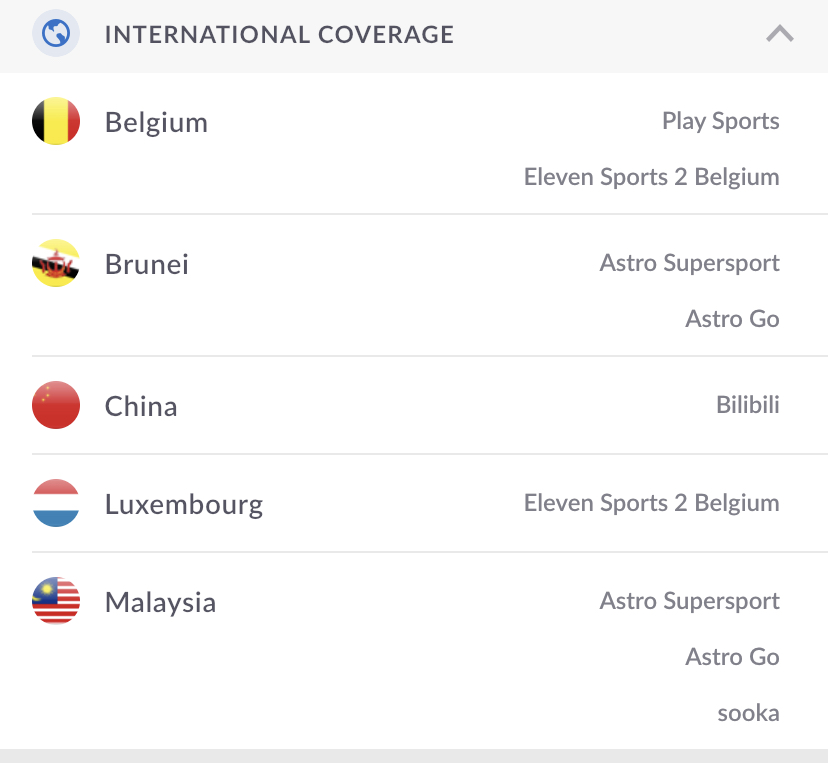Collapse the International Coverage section chevron
Viewport: 828px width, 763px height.
[779, 34]
